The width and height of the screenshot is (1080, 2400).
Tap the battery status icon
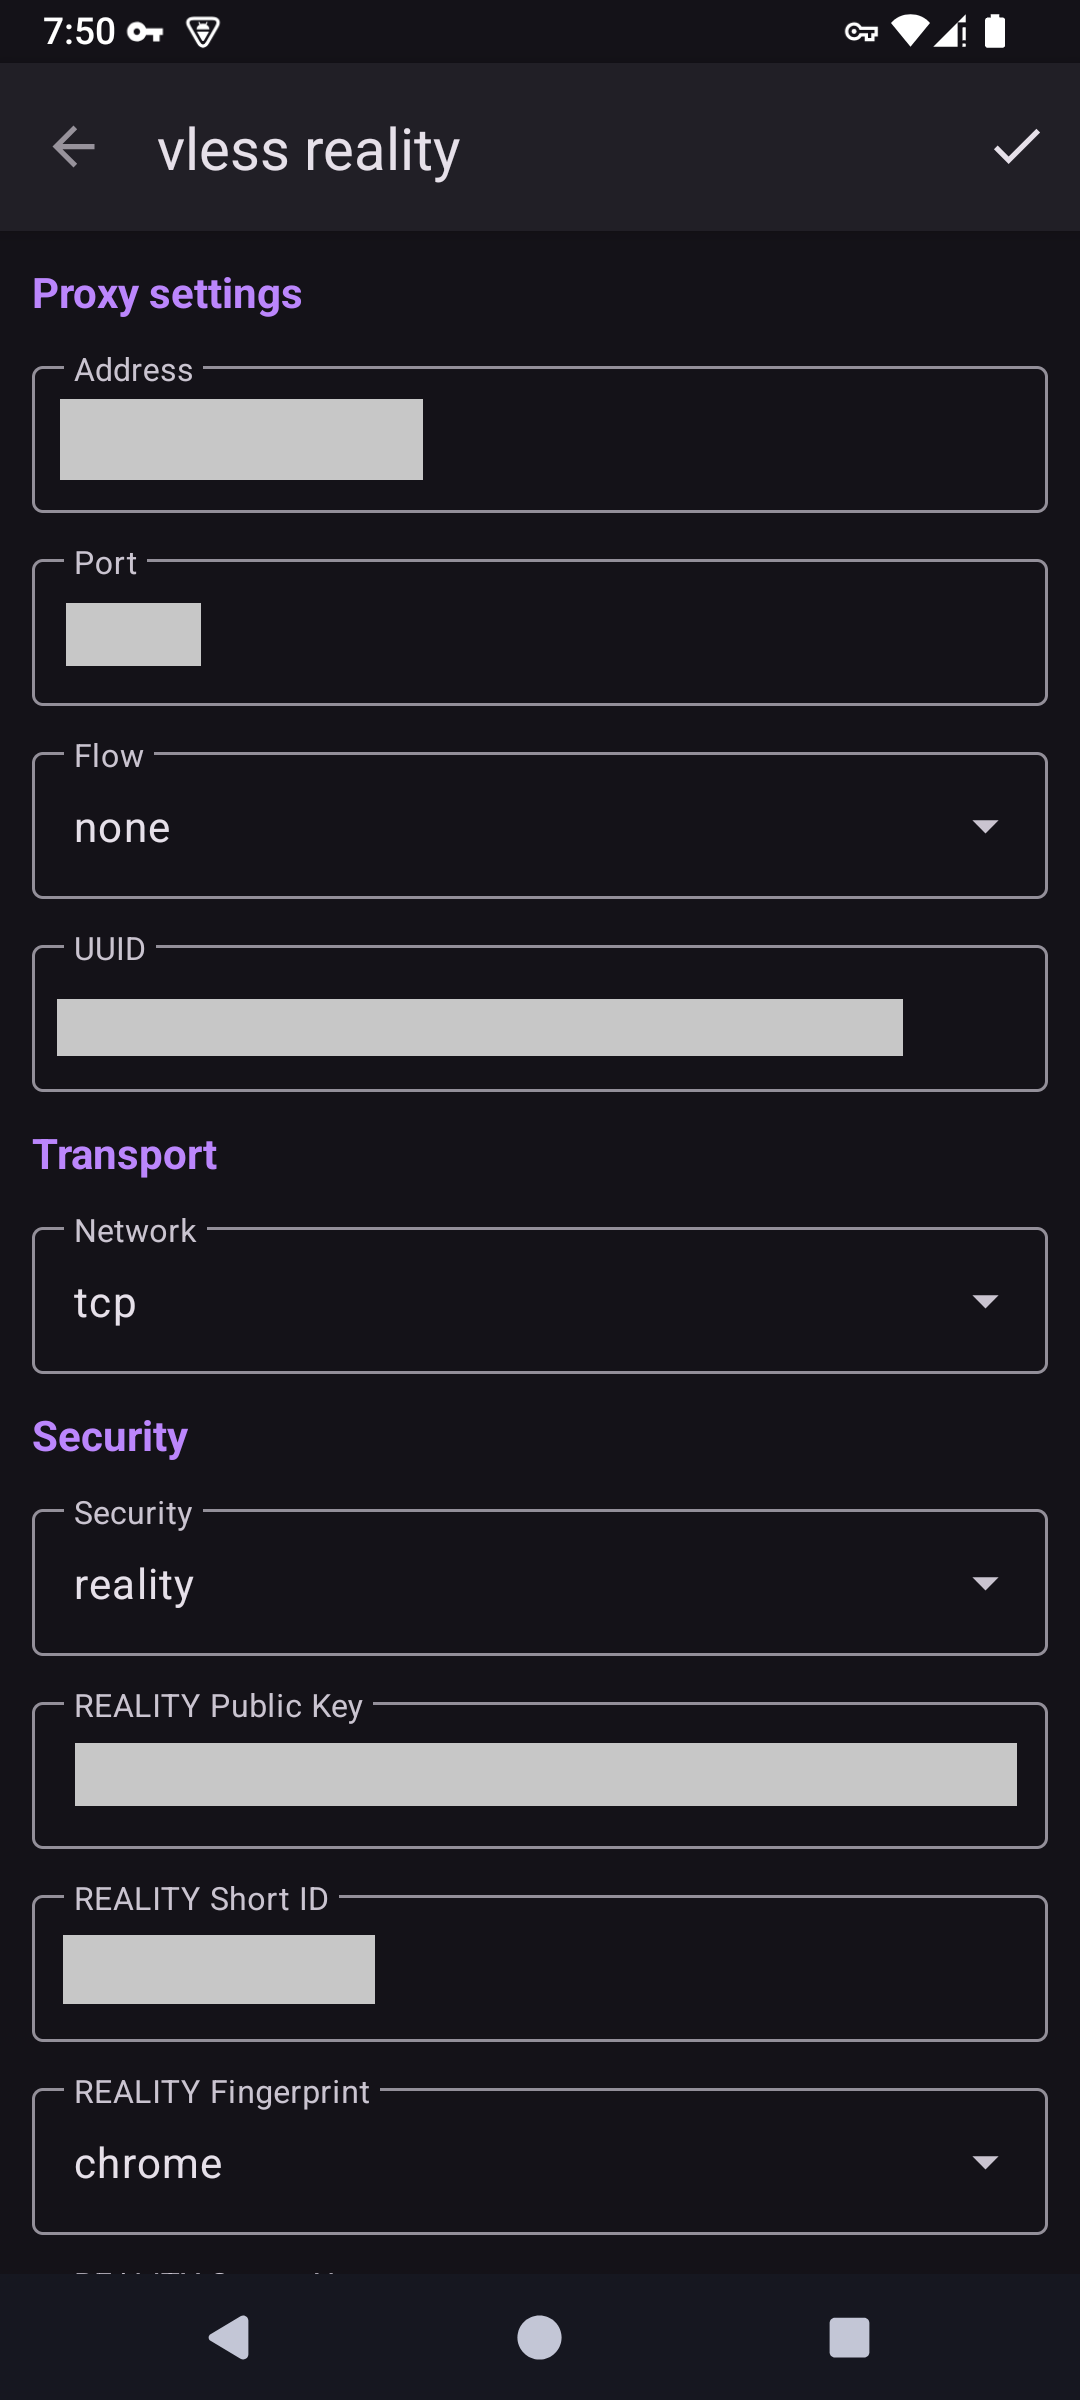pos(995,32)
